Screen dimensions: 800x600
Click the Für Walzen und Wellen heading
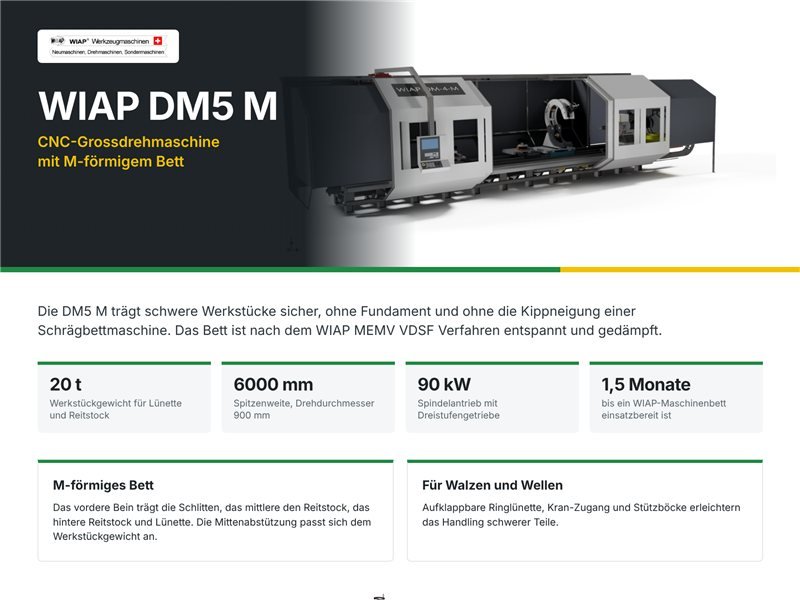pos(492,485)
